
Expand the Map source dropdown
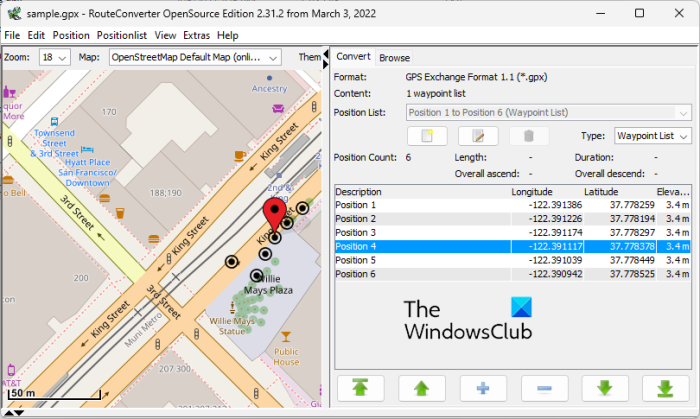click(x=195, y=58)
